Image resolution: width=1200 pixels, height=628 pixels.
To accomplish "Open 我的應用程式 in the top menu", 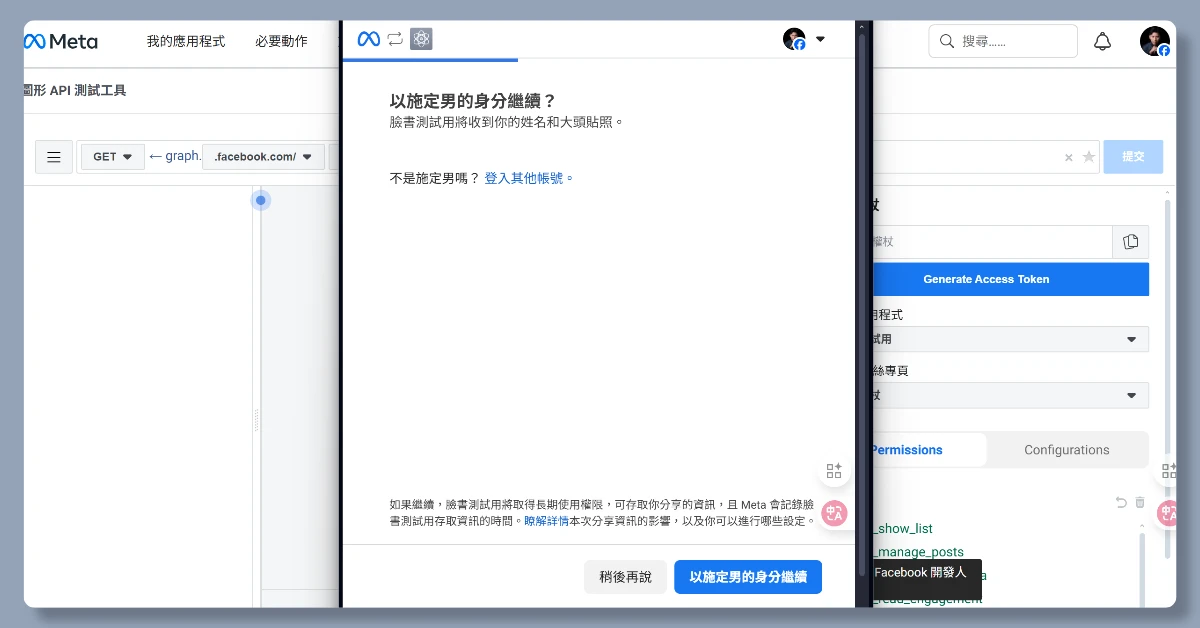I will [x=186, y=41].
